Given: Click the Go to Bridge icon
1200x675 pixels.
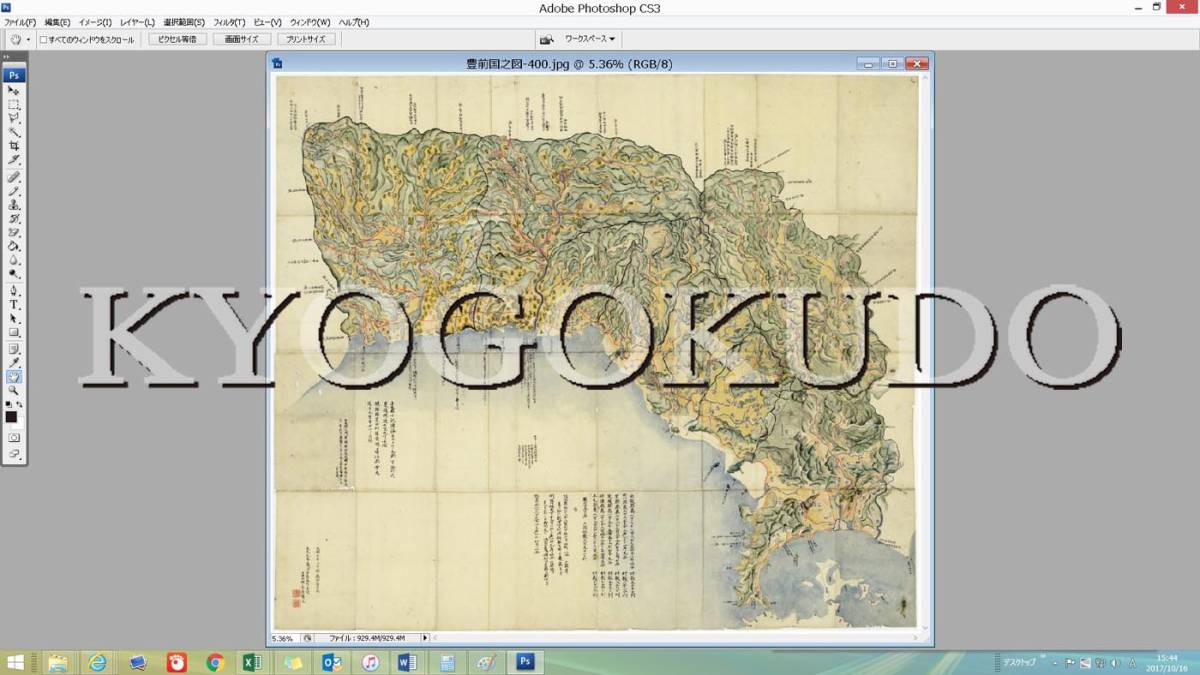Looking at the screenshot, I should [547, 39].
